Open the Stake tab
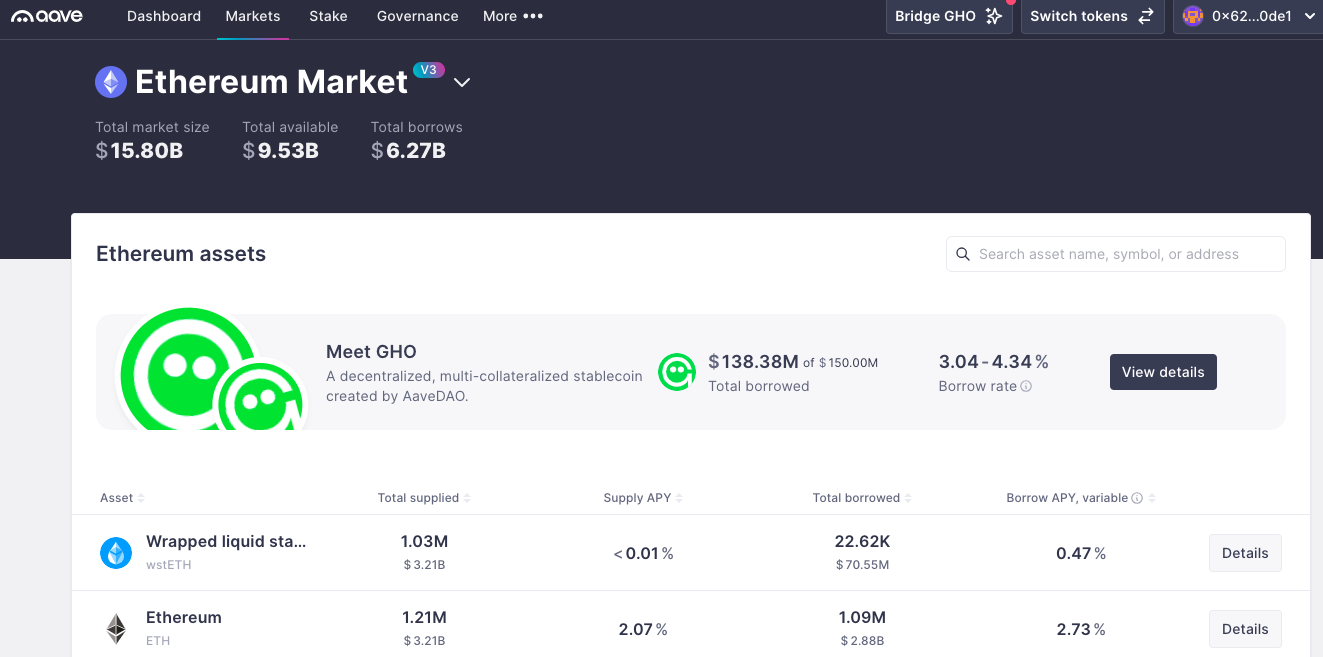This screenshot has width=1323, height=657. point(328,16)
